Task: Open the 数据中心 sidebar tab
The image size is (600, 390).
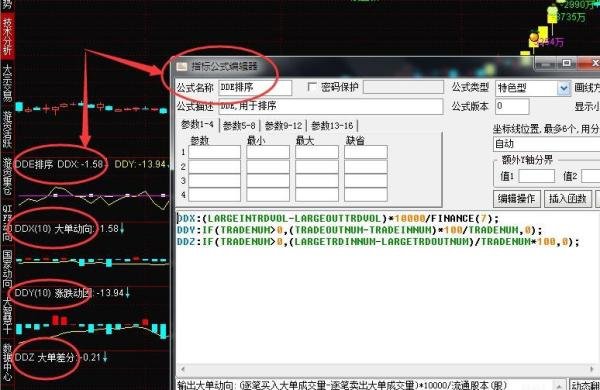Action: click(x=7, y=362)
